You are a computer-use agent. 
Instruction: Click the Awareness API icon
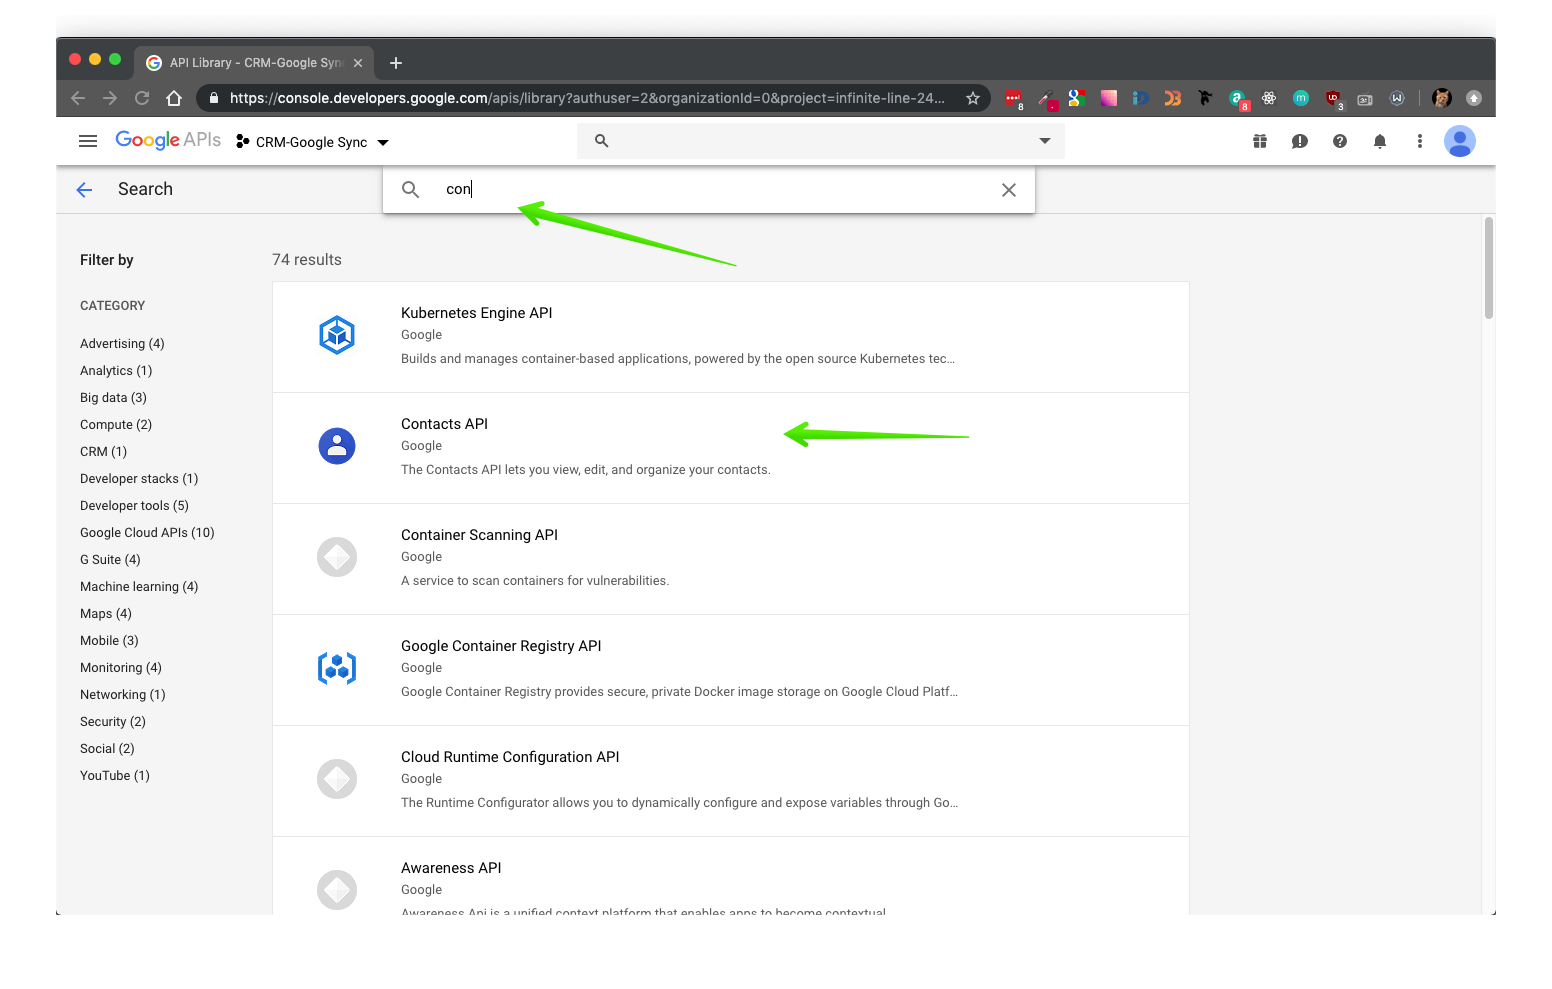coord(337,890)
